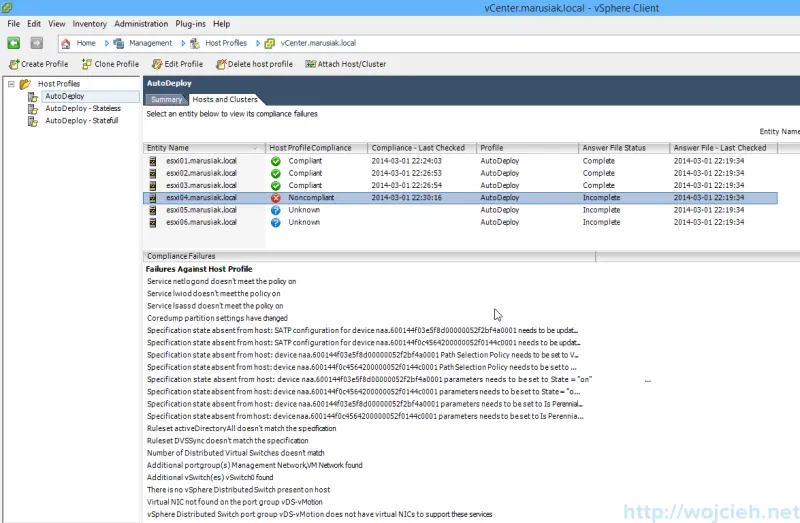The height and width of the screenshot is (523, 800).
Task: Click 'Ruleset DVSSync doesn't match' failure
Action: tap(228, 440)
